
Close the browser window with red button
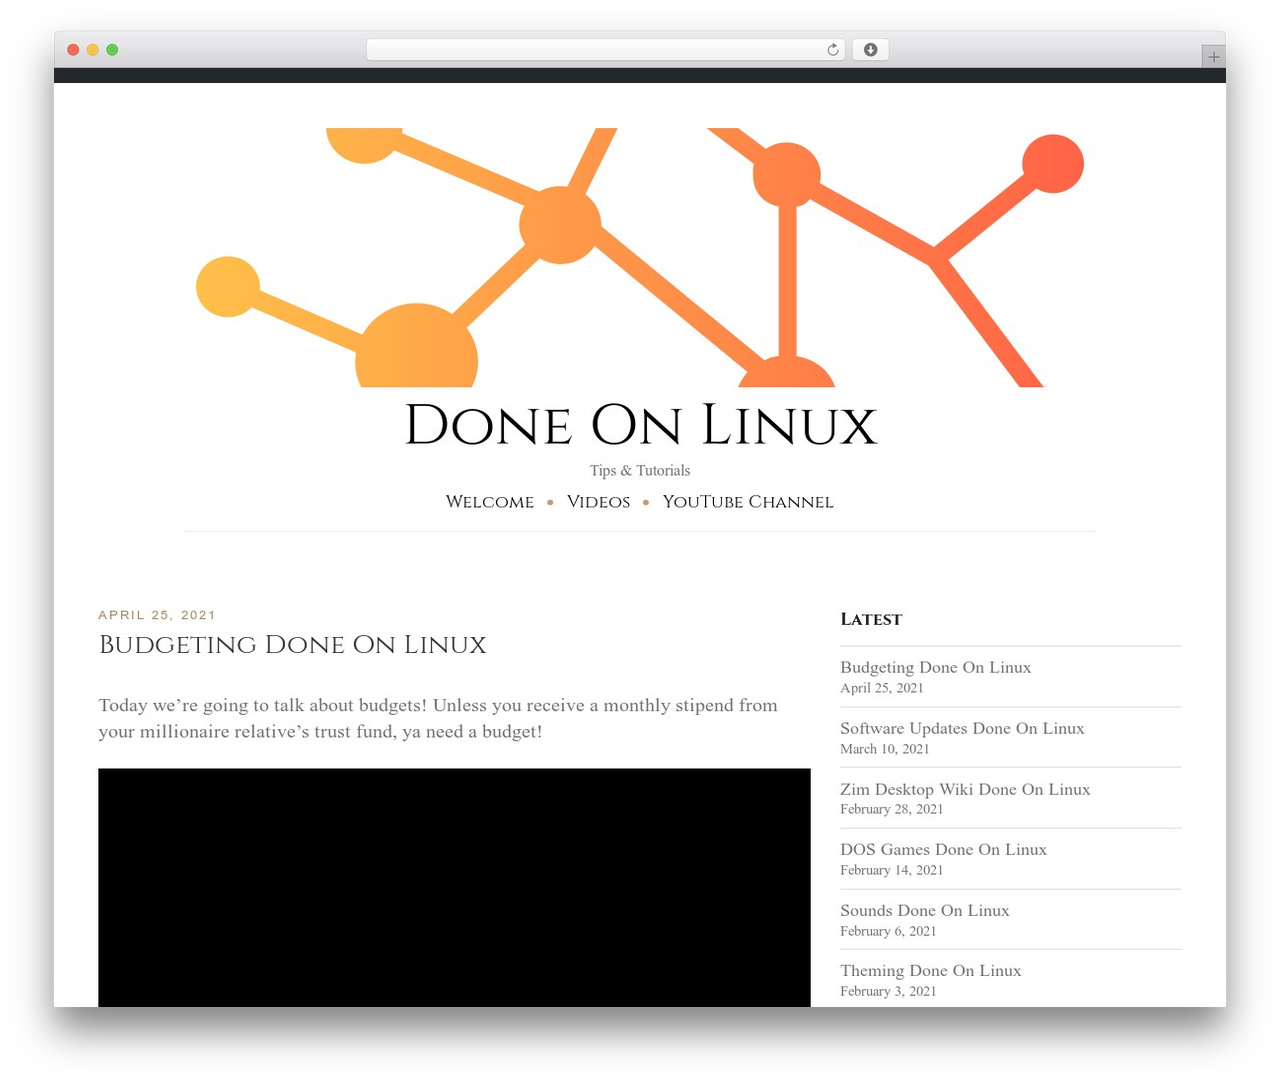coord(73,50)
